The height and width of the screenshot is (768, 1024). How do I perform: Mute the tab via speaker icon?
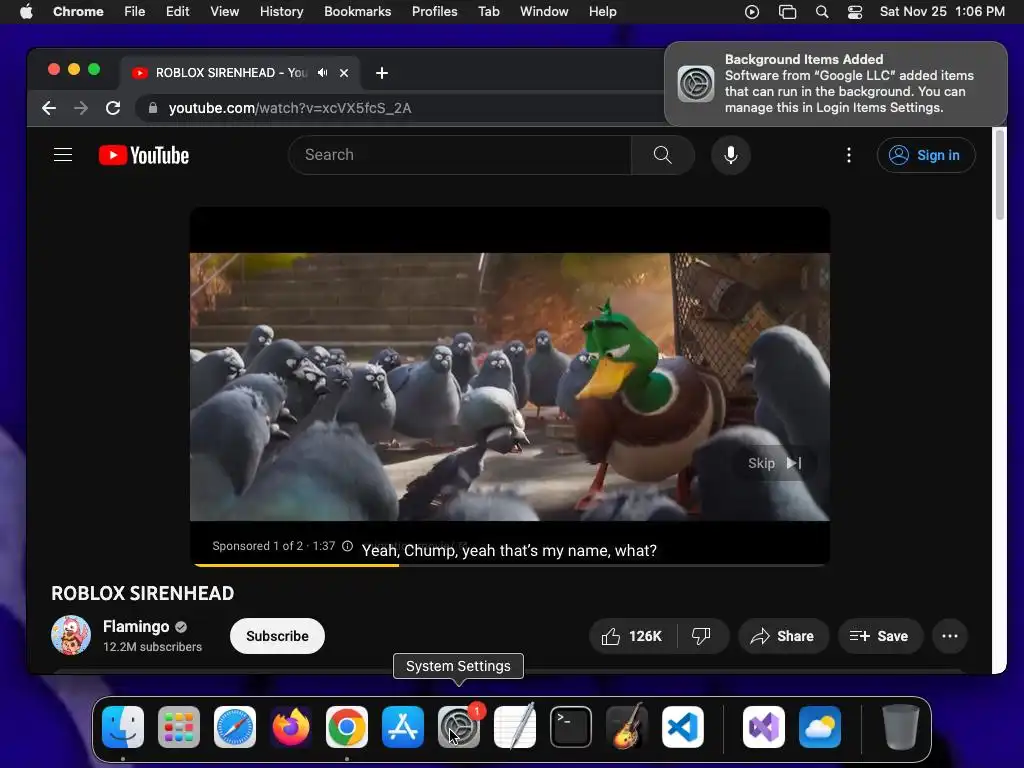(323, 72)
